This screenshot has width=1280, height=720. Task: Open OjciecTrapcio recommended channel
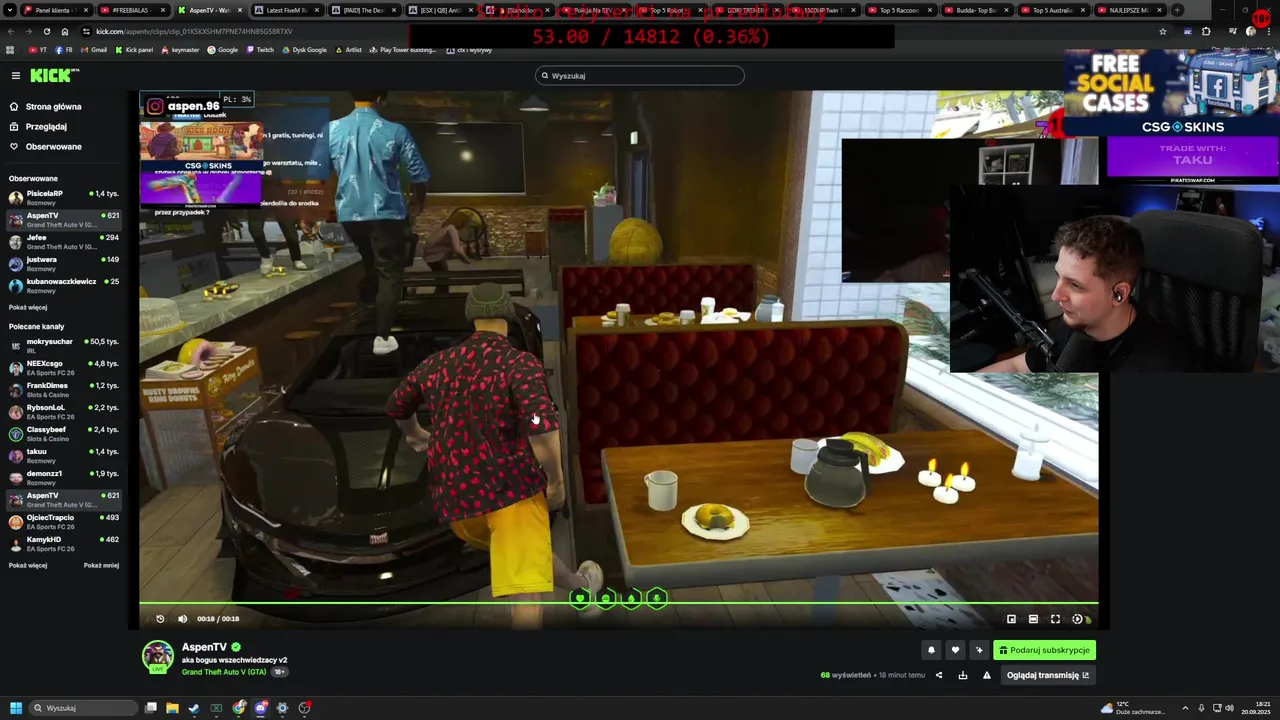[x=64, y=521]
